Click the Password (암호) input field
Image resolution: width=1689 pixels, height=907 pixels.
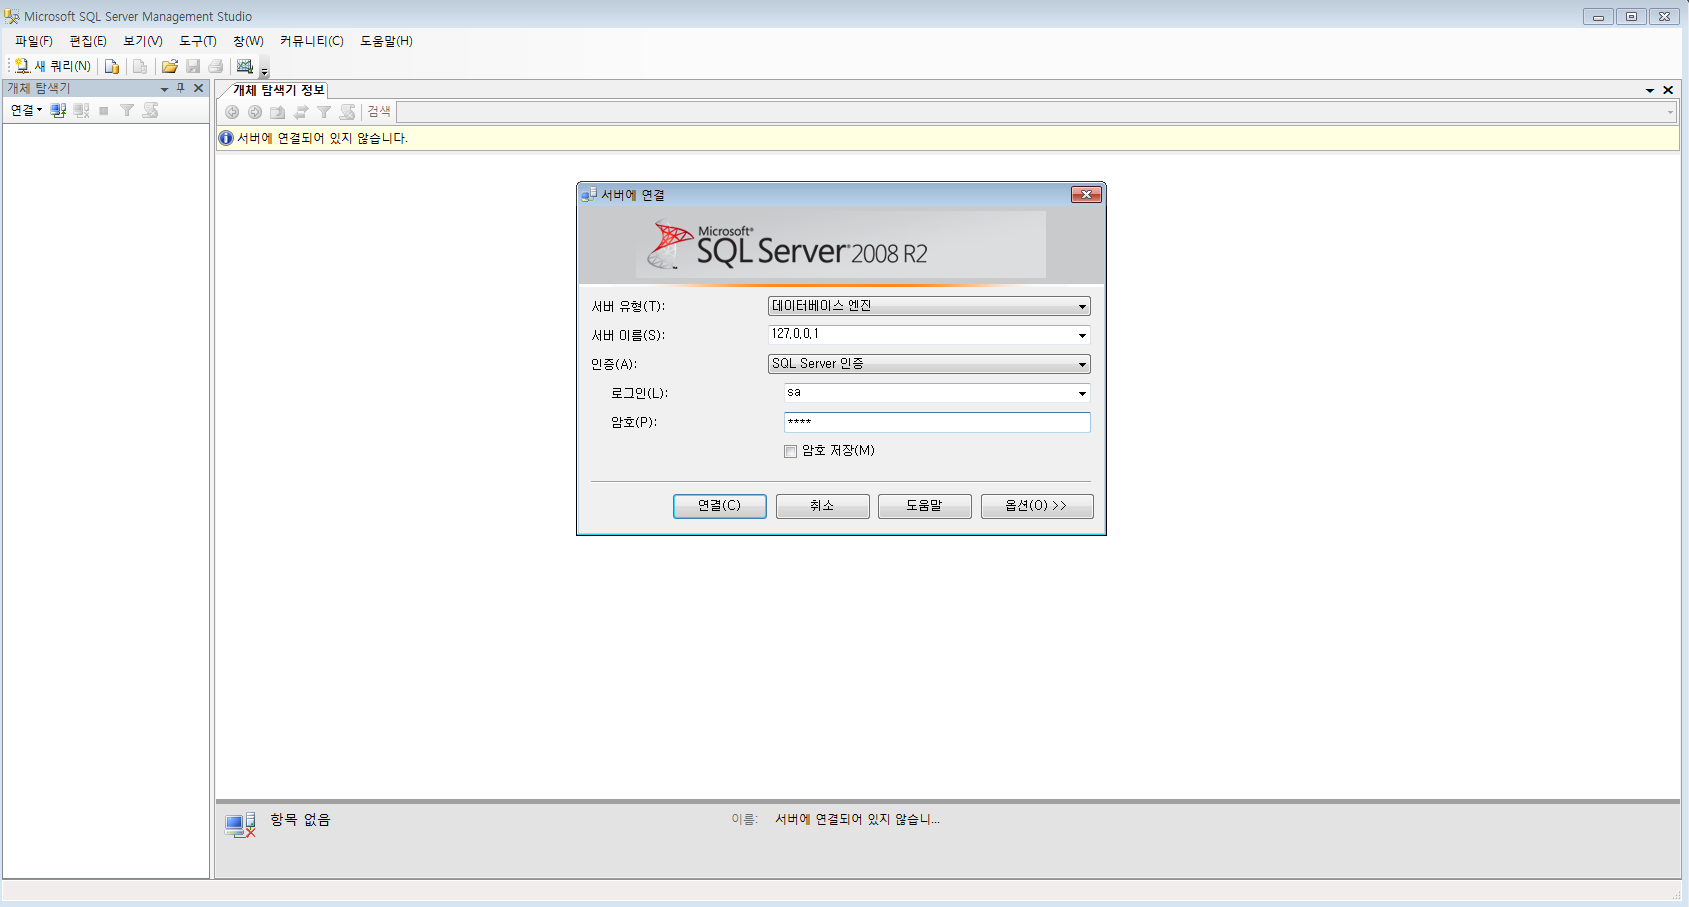click(937, 422)
